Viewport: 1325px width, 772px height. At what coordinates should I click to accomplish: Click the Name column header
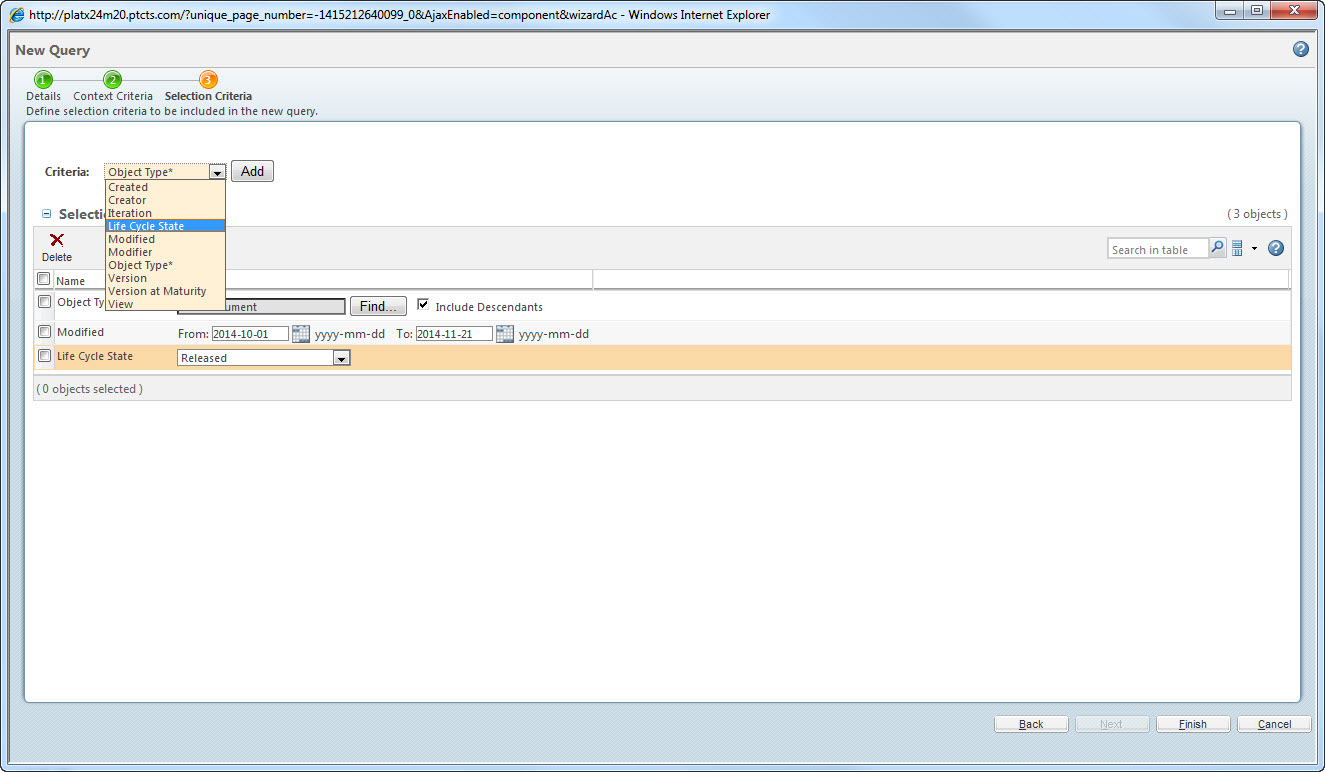coord(70,281)
